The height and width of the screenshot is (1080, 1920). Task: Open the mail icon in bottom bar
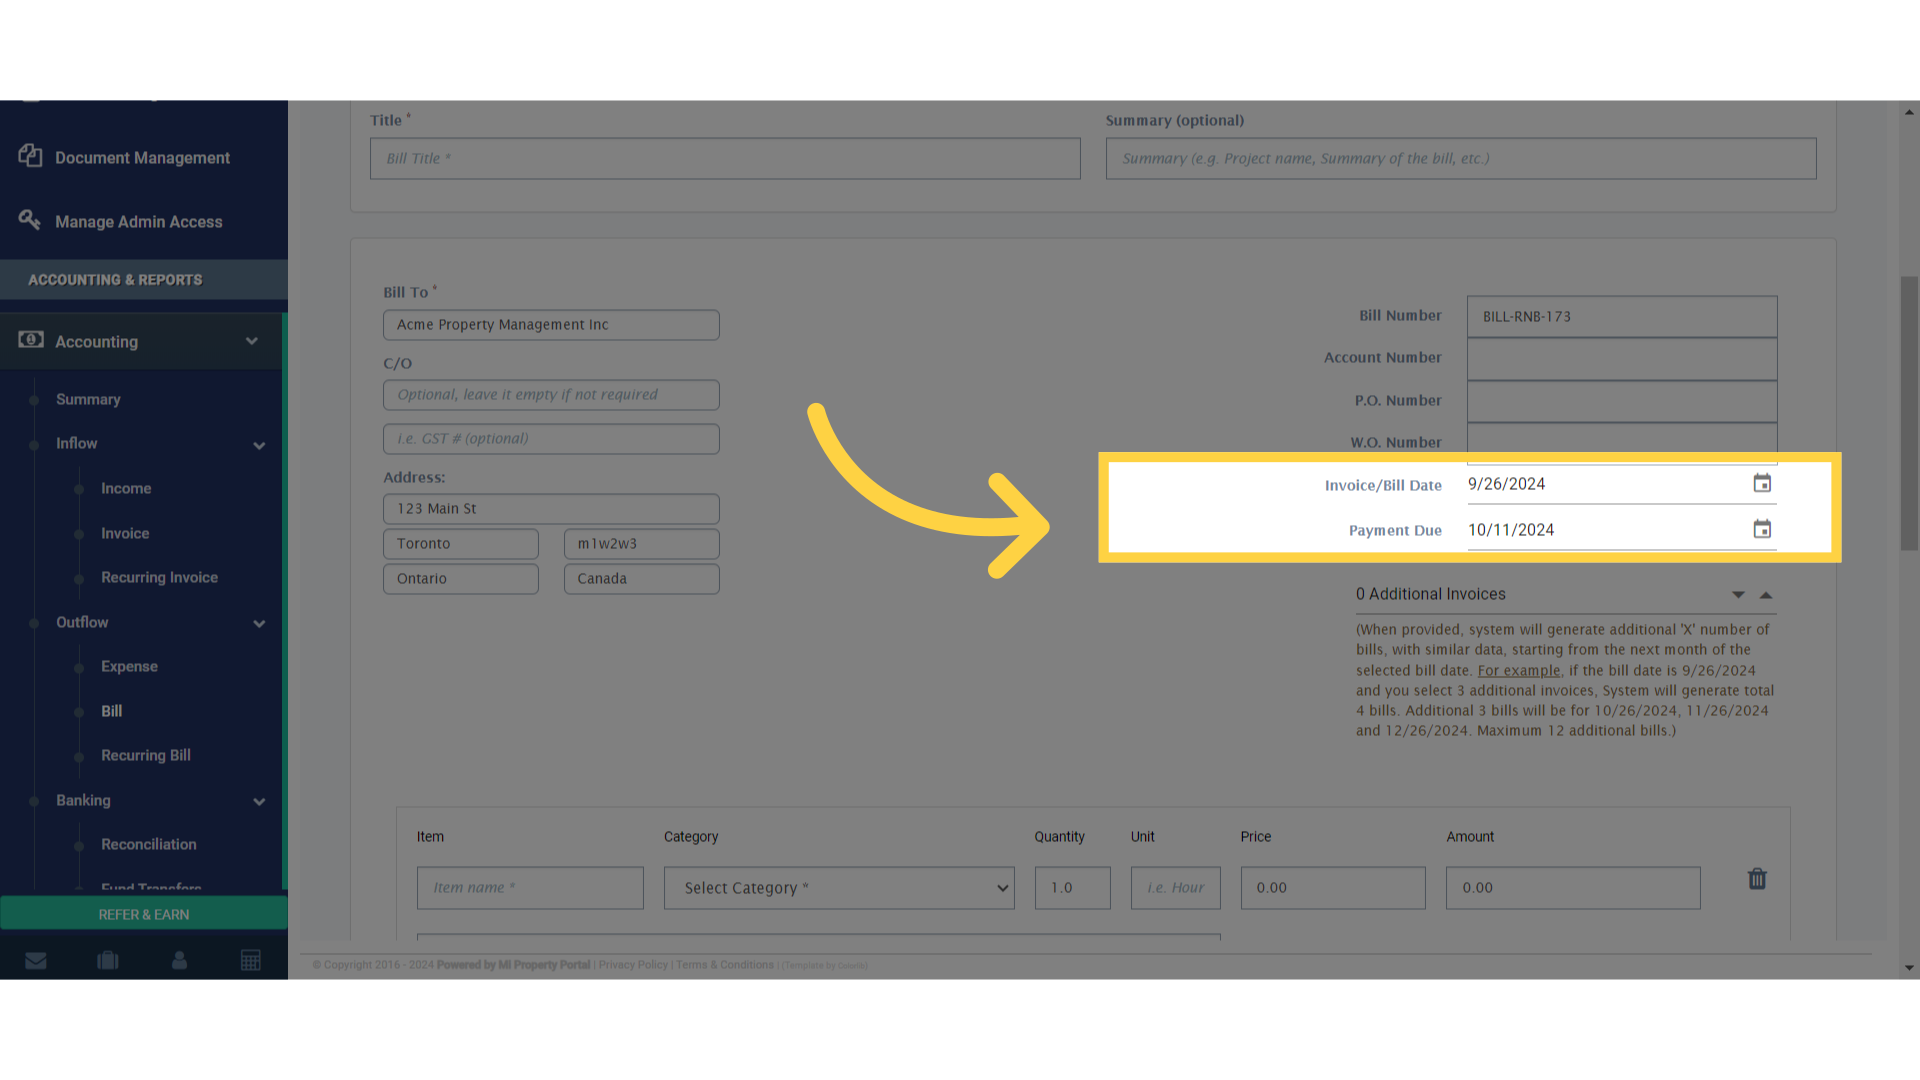coord(36,960)
